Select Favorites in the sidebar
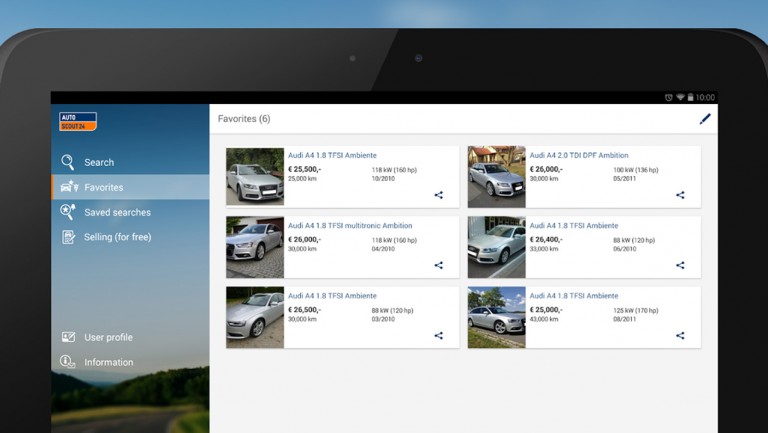 click(x=103, y=187)
